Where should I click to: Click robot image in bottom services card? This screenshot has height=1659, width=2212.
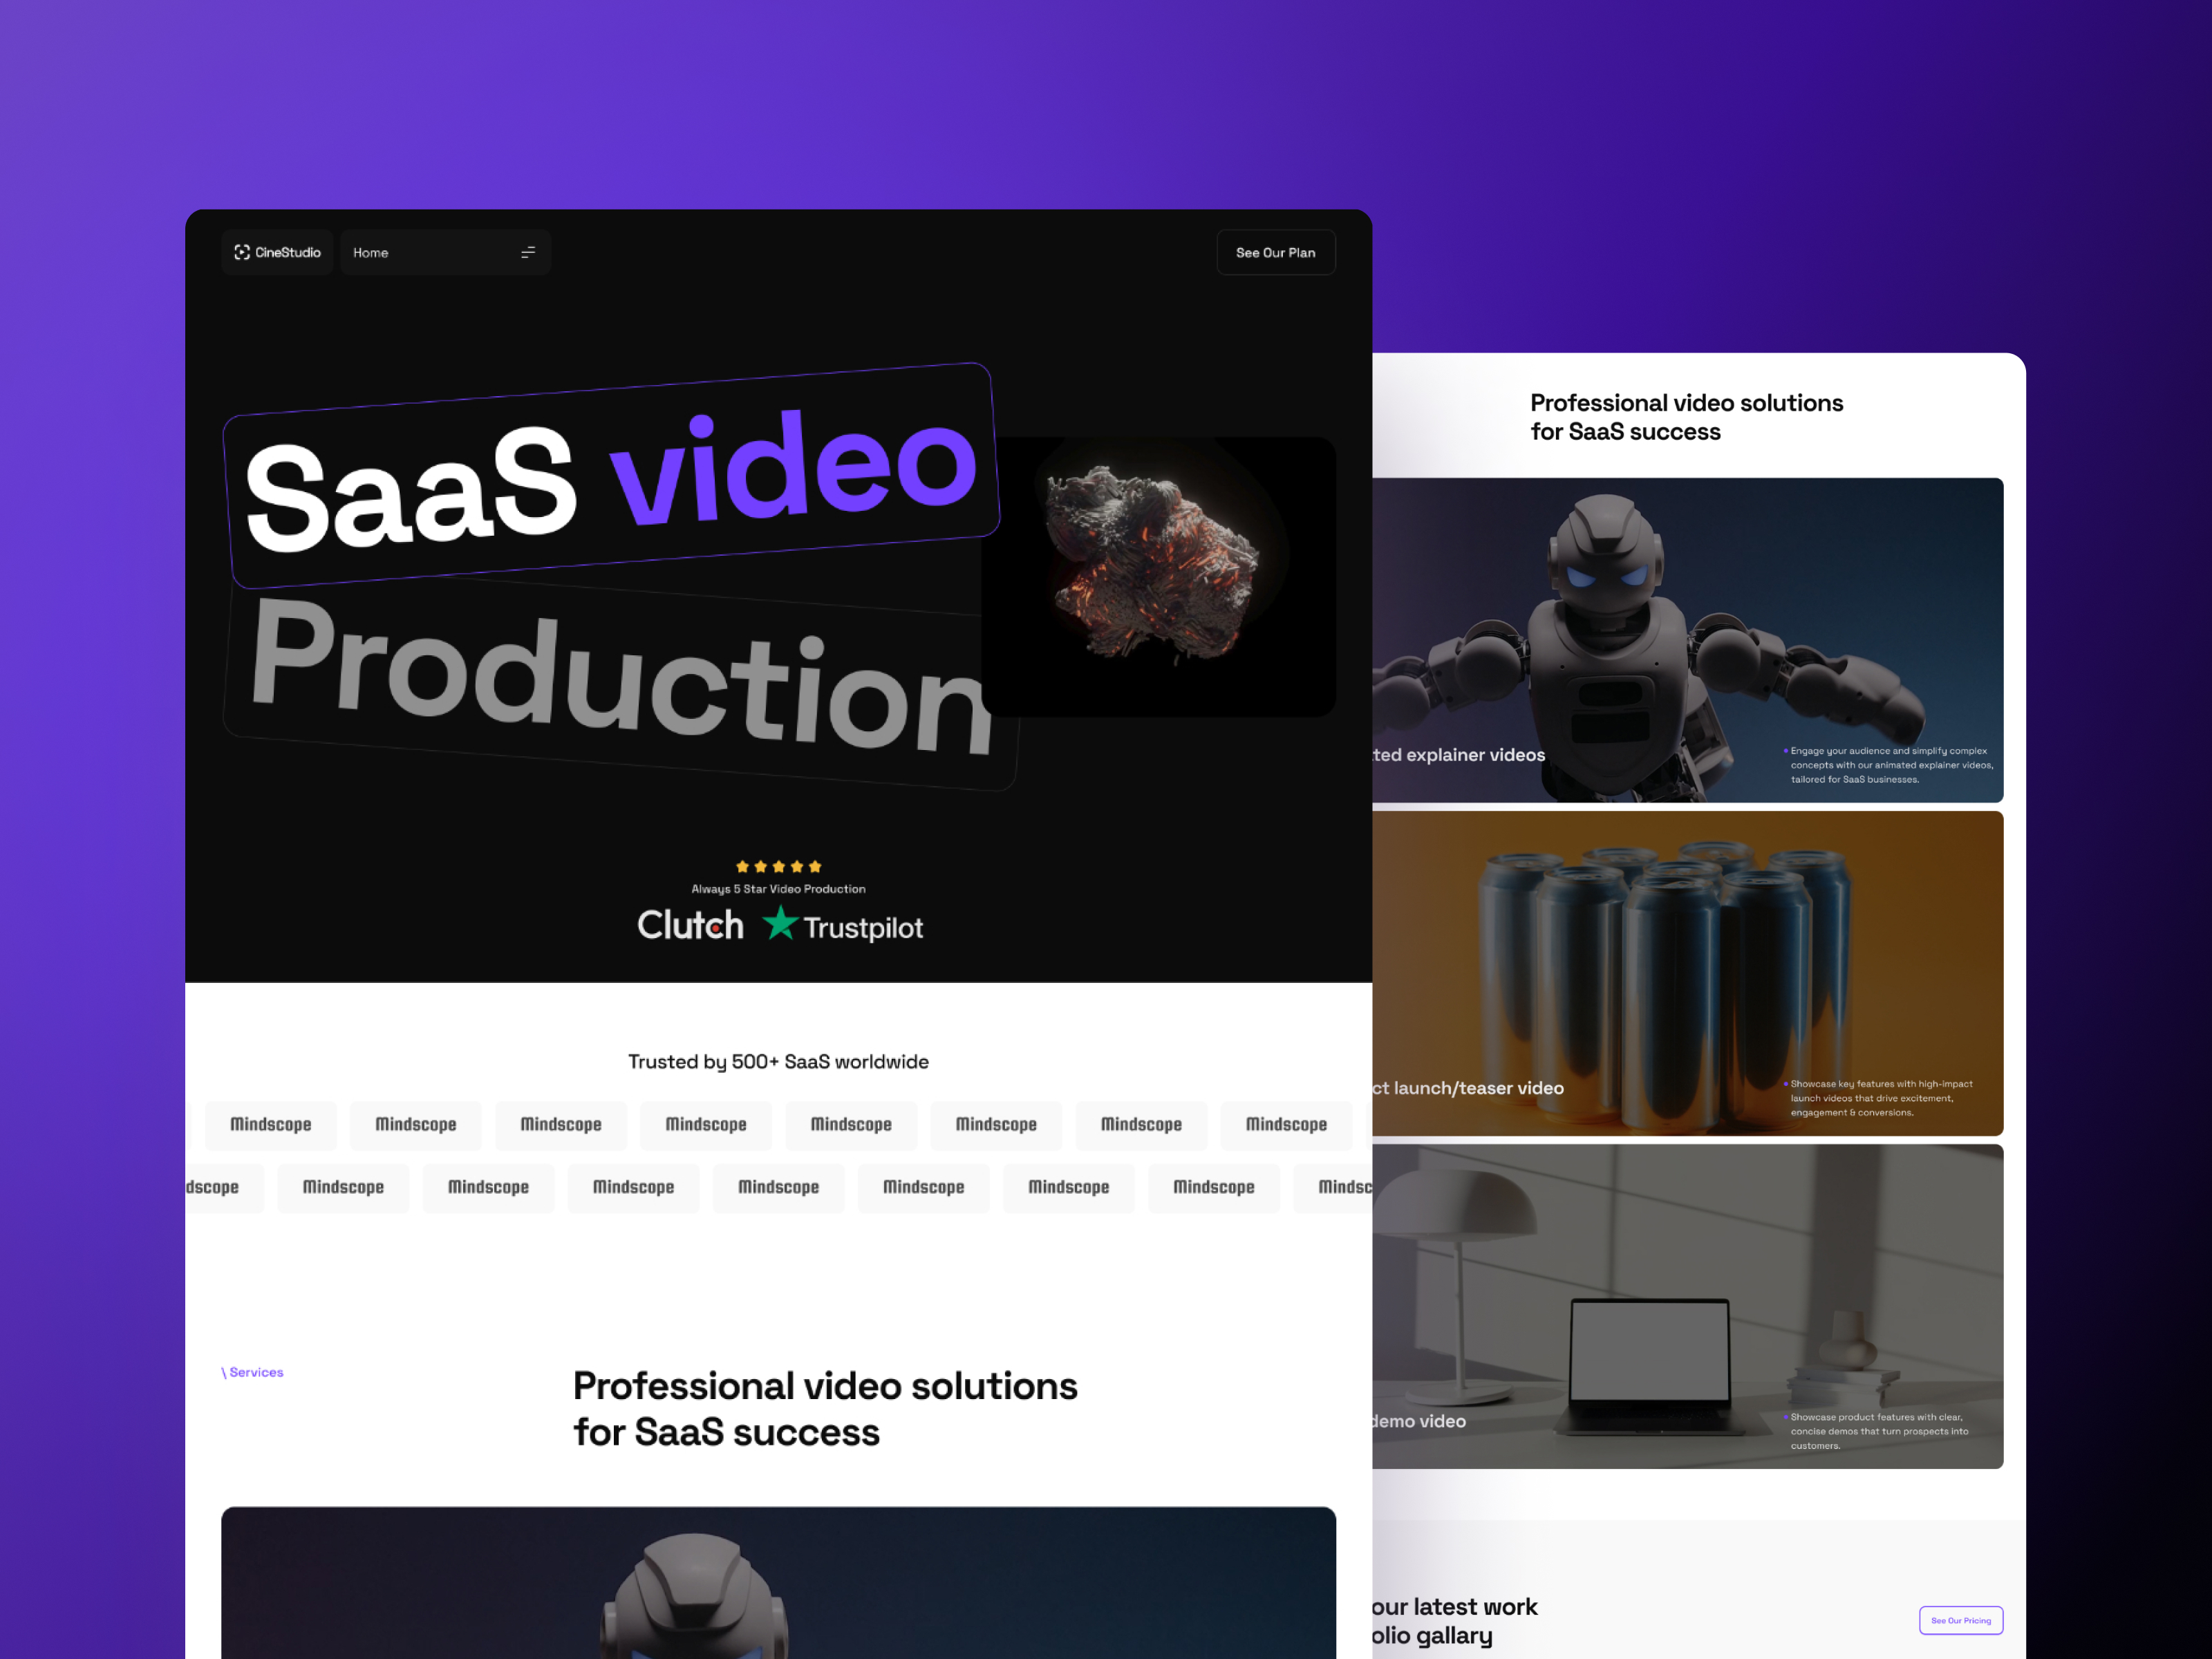click(x=694, y=1595)
